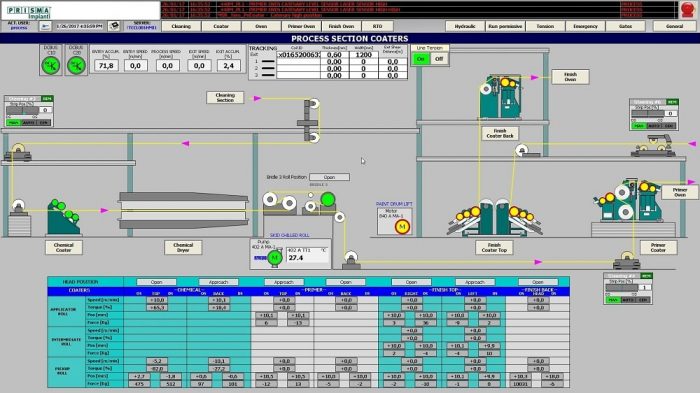Set lower right steering unit to CEN
The image size is (700, 393).
coord(643,300)
